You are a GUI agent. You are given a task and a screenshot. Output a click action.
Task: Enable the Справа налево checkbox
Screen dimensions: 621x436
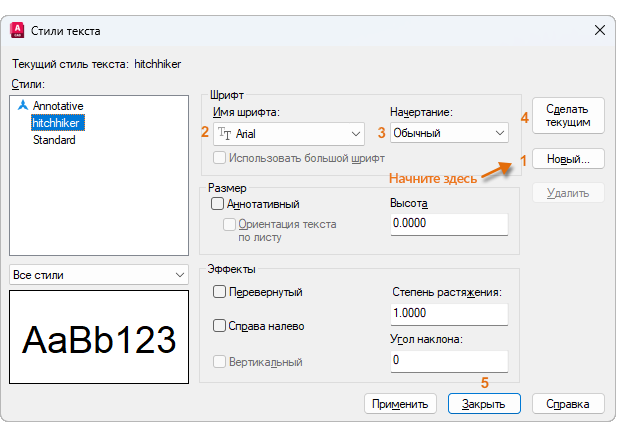pyautogui.click(x=219, y=326)
